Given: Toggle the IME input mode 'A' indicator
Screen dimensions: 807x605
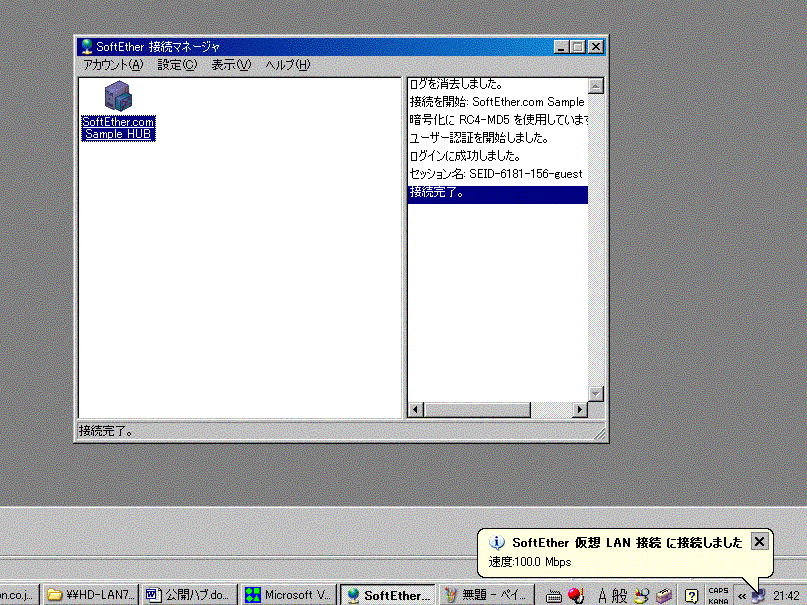Looking at the screenshot, I should [x=602, y=595].
